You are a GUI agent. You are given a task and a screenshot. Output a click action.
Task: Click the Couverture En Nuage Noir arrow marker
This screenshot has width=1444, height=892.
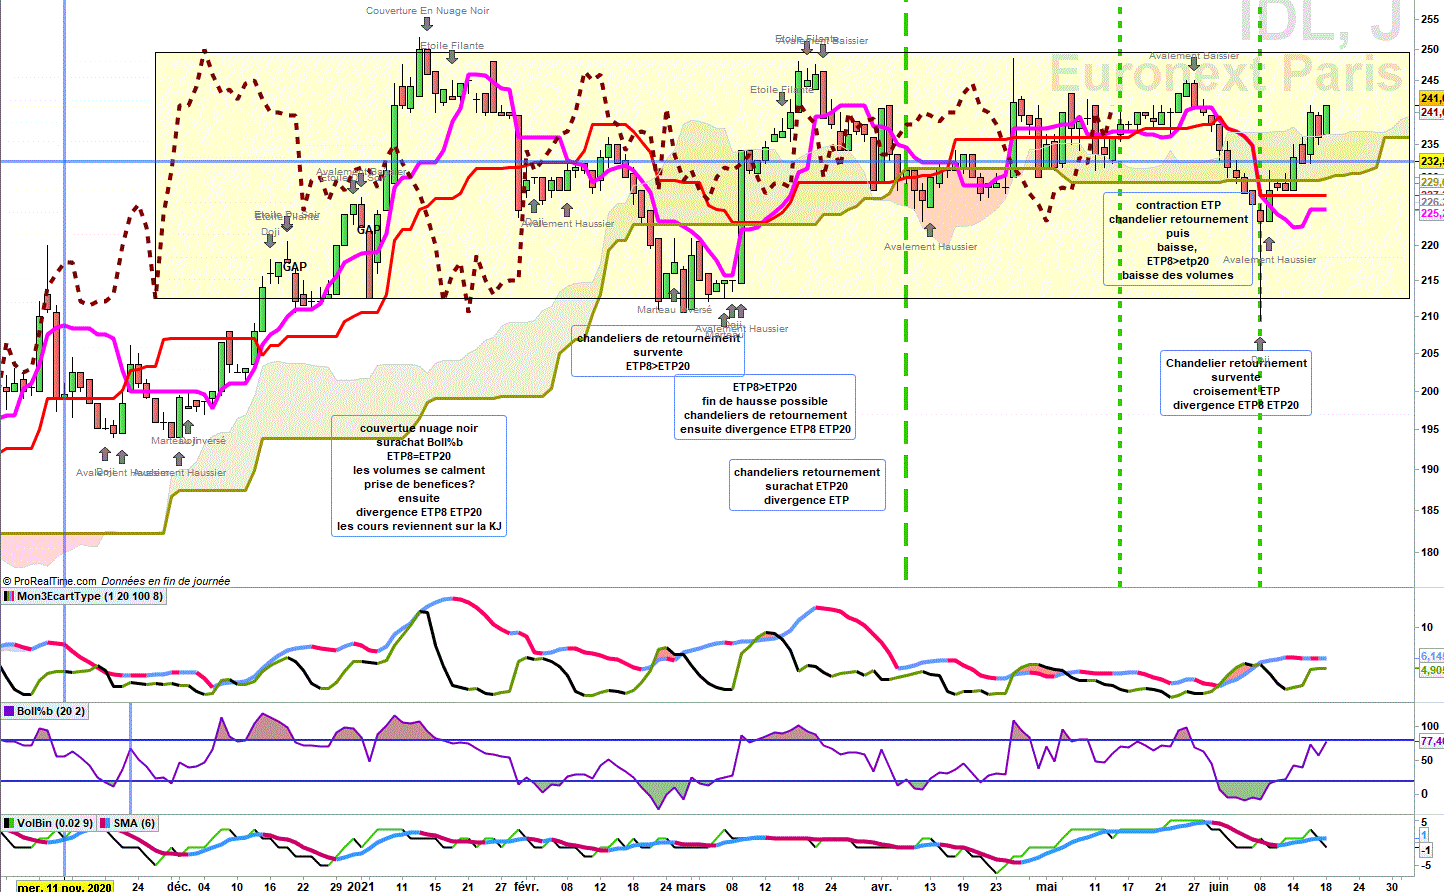click(x=426, y=26)
